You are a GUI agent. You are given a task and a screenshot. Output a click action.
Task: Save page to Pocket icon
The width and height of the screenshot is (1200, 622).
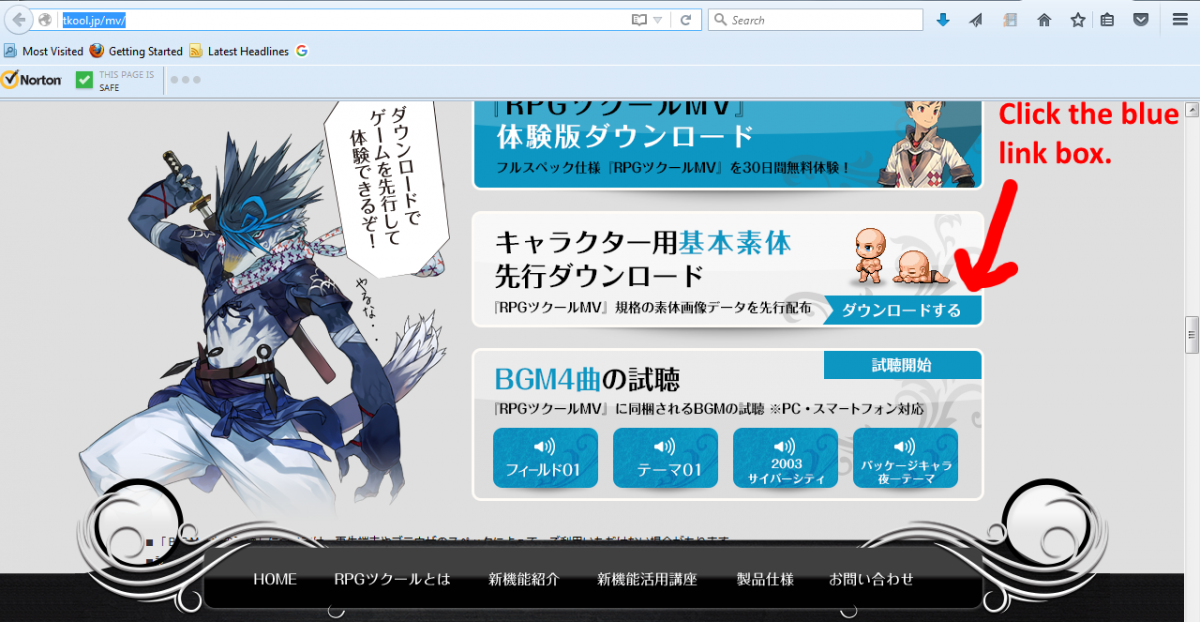(1140, 19)
